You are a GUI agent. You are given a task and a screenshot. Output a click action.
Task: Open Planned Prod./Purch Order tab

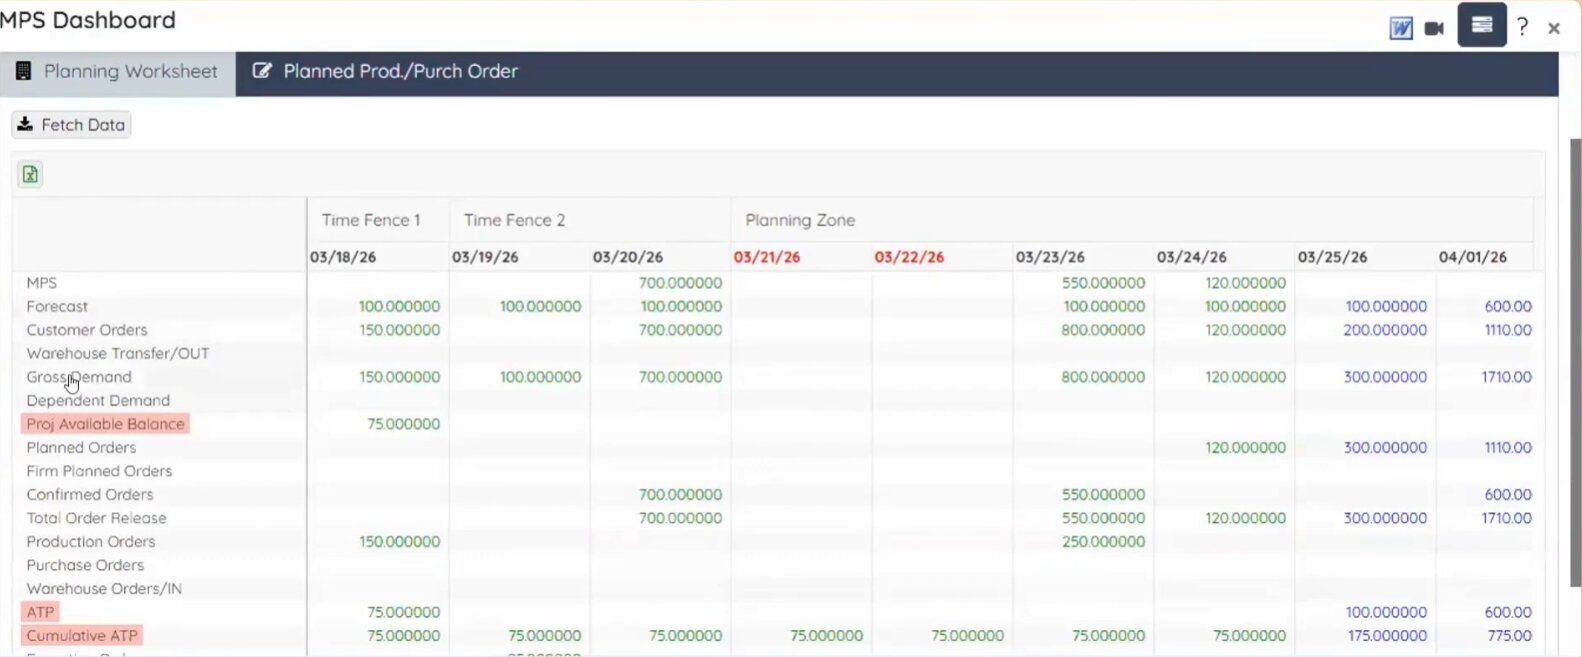[x=386, y=72]
